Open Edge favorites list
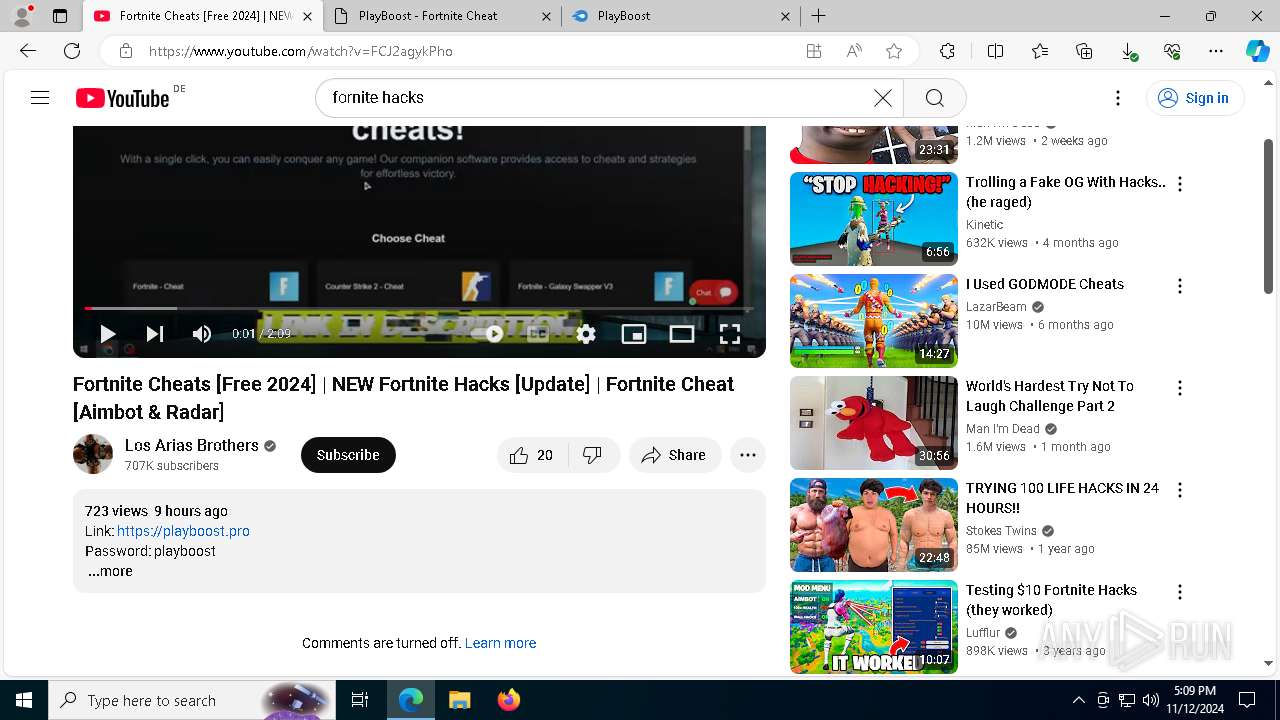Image resolution: width=1280 pixels, height=720 pixels. 1040,51
